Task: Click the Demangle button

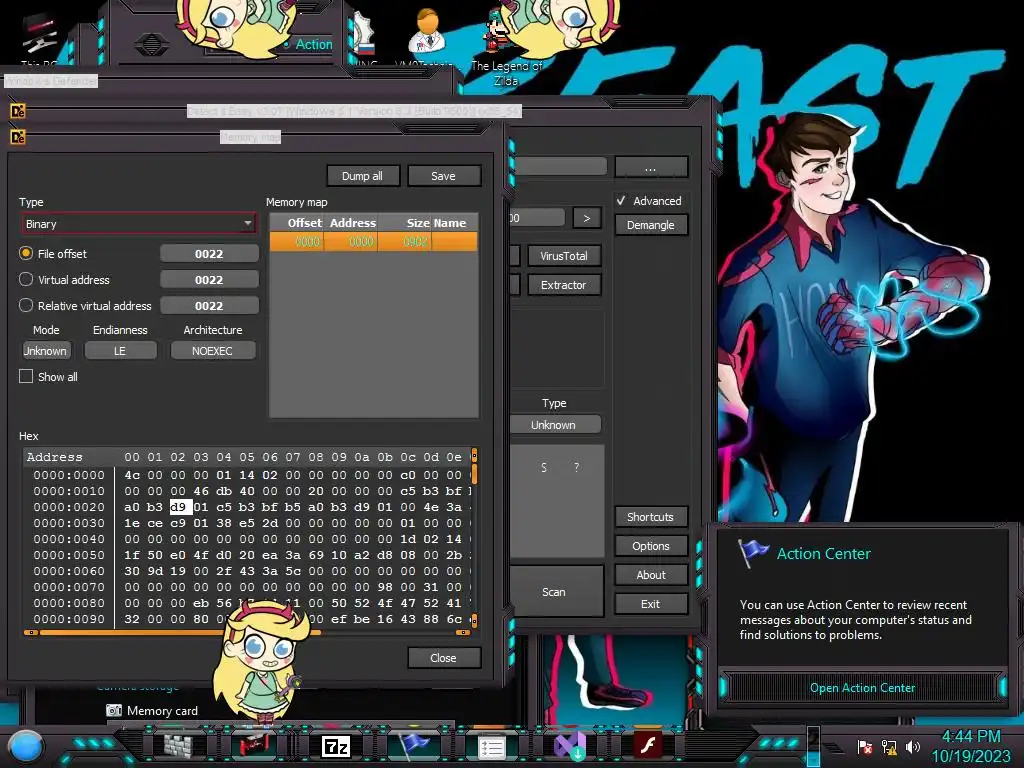Action: click(x=650, y=225)
